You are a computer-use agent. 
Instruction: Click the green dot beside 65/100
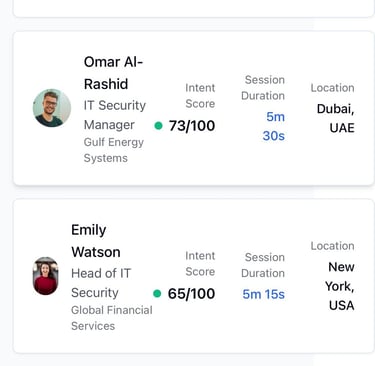click(x=157, y=294)
